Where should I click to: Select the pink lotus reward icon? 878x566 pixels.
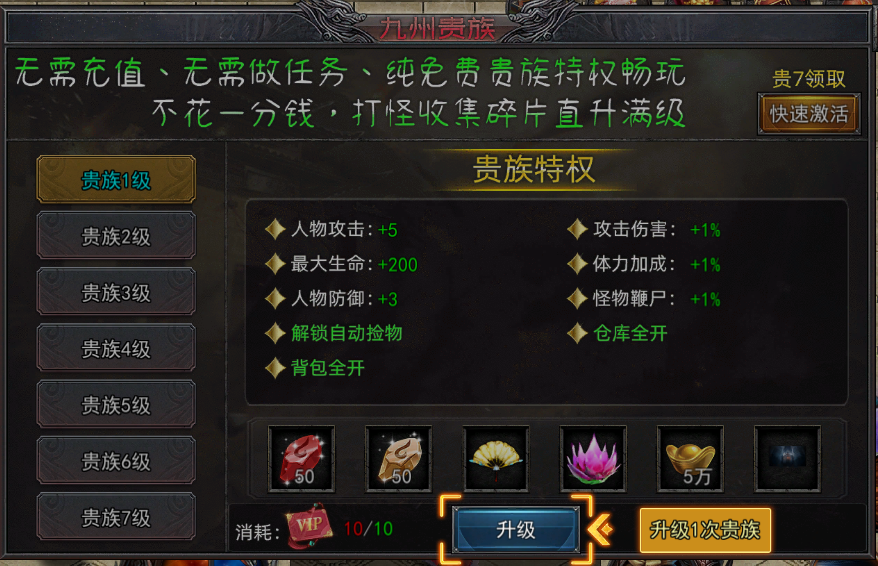(593, 459)
